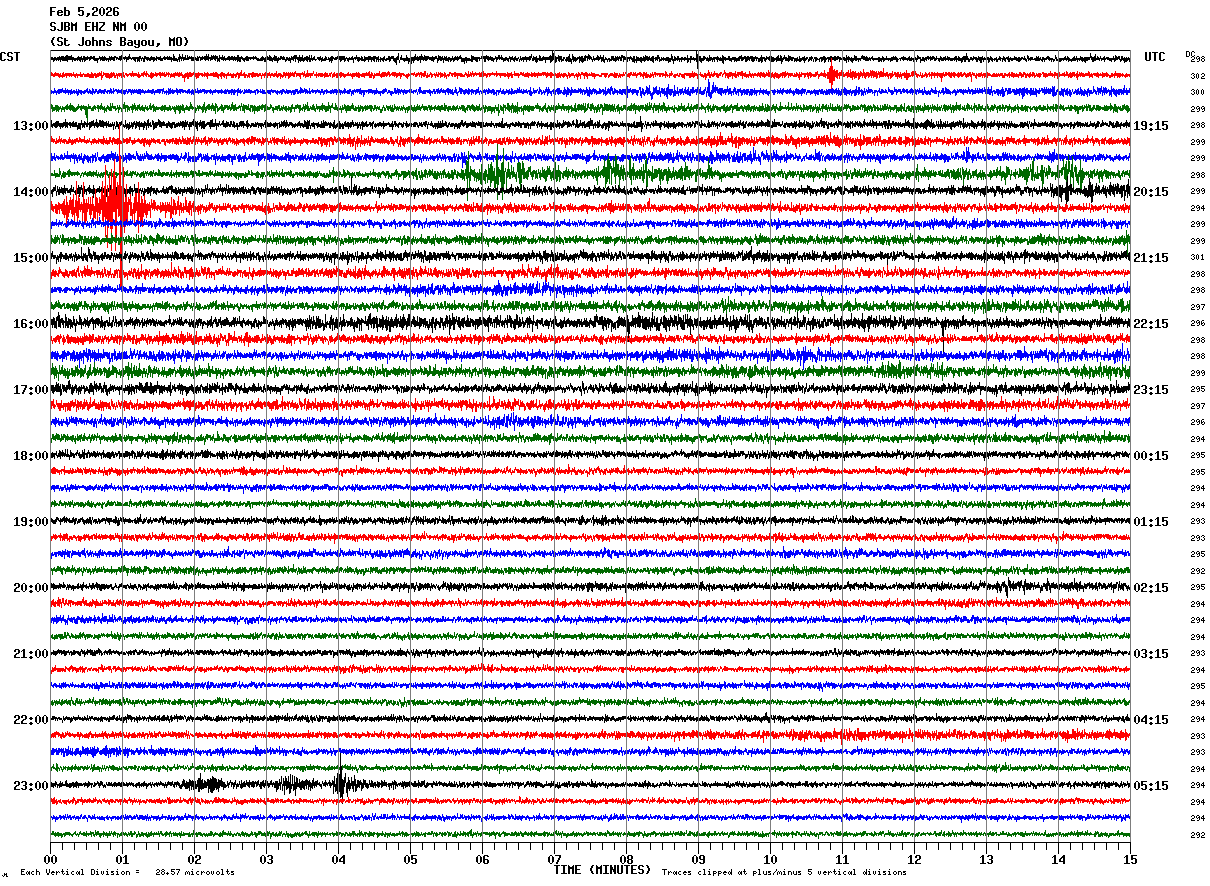Image resolution: width=1210 pixels, height=886 pixels.
Task: Click the 05:15 UTC time label
Action: pos(1151,786)
